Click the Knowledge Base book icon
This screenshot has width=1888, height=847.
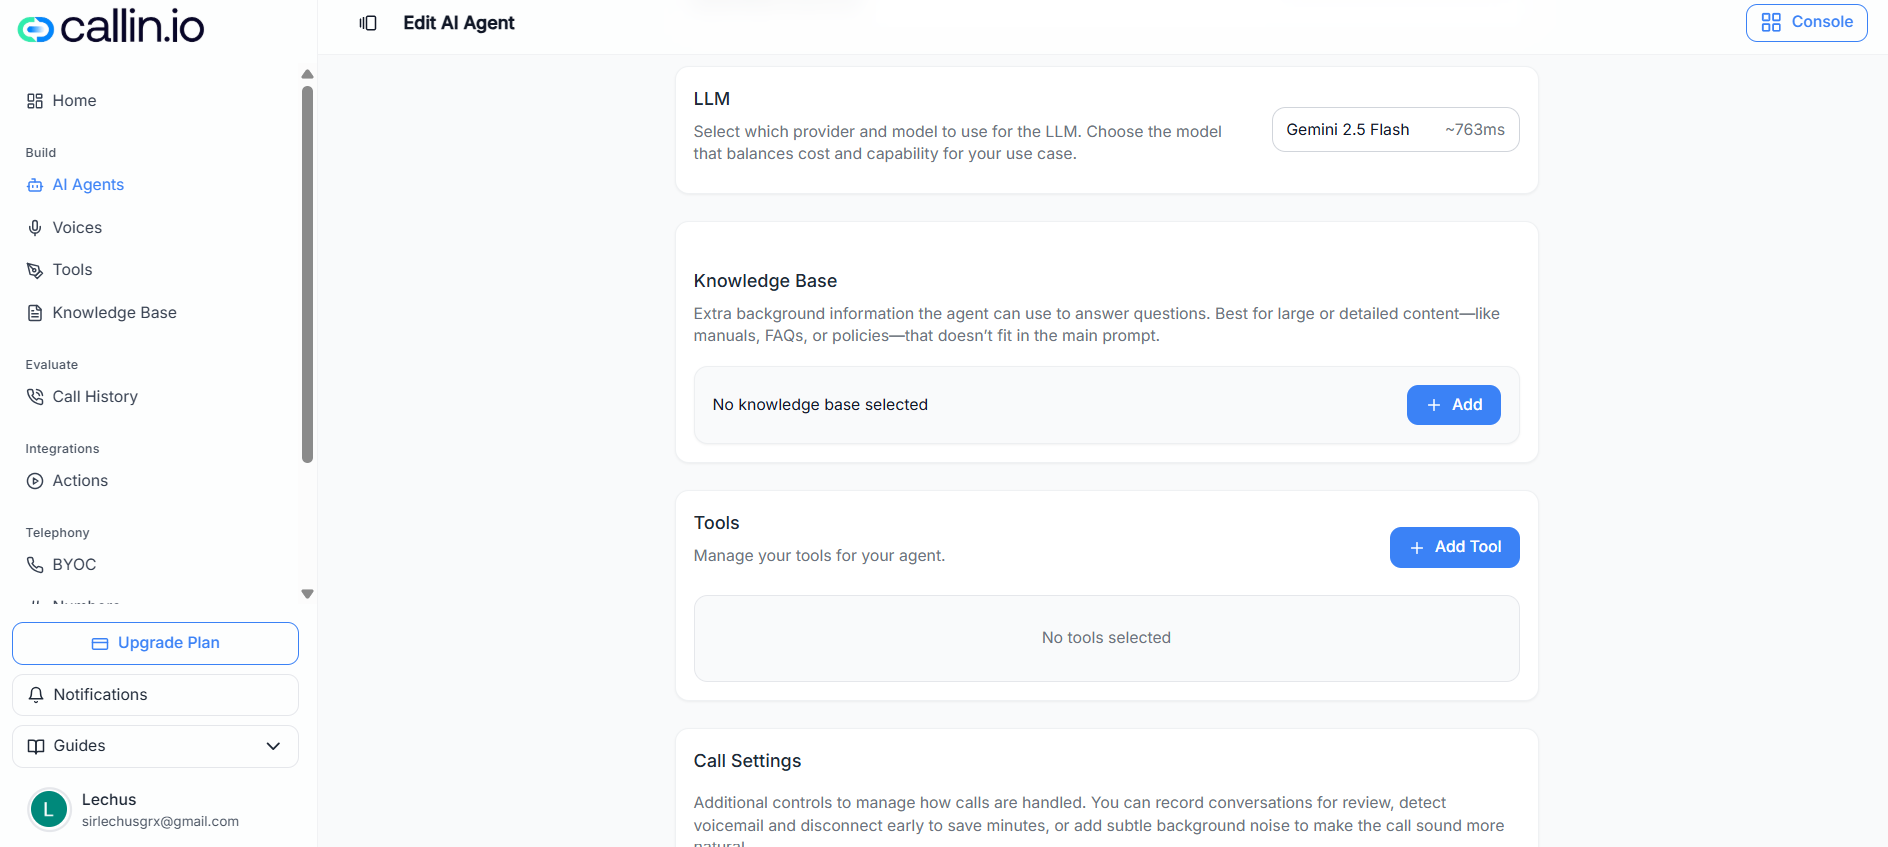coord(35,312)
